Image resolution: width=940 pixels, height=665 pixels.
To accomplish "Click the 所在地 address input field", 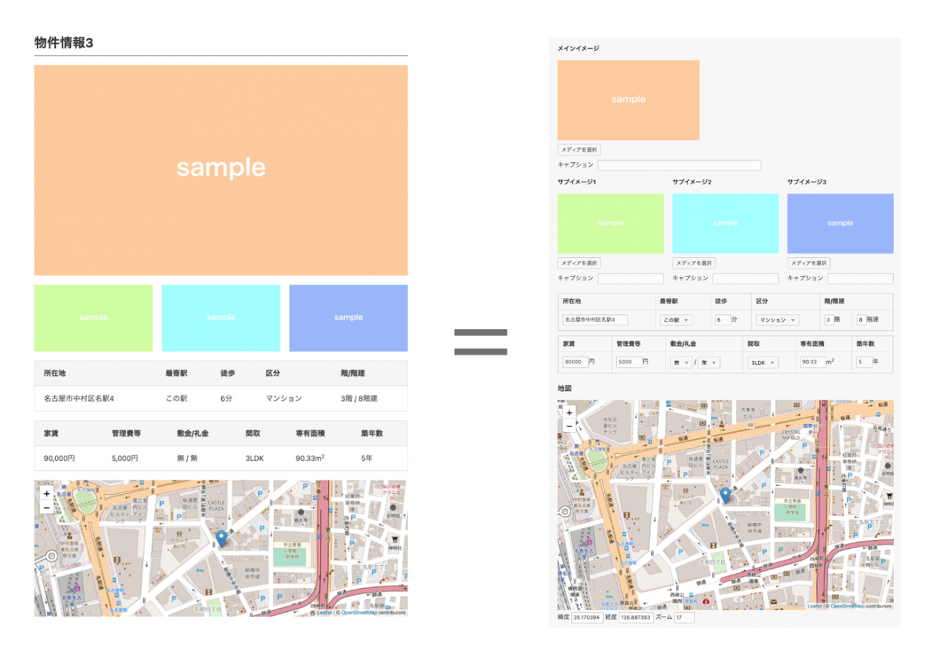I will coord(595,320).
